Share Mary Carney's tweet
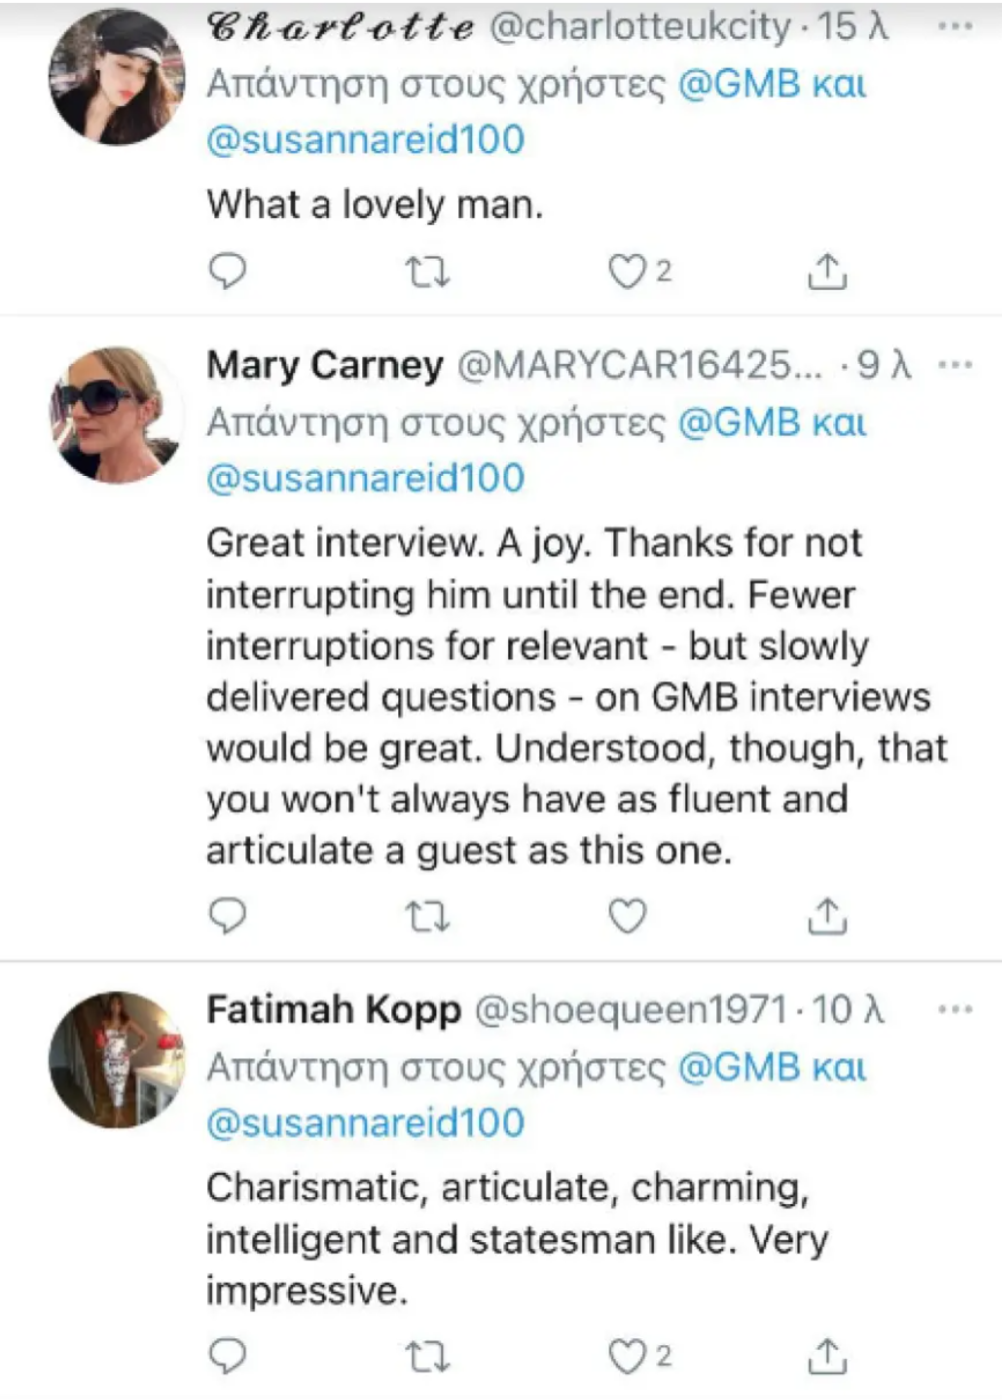The image size is (1002, 1400). click(827, 916)
